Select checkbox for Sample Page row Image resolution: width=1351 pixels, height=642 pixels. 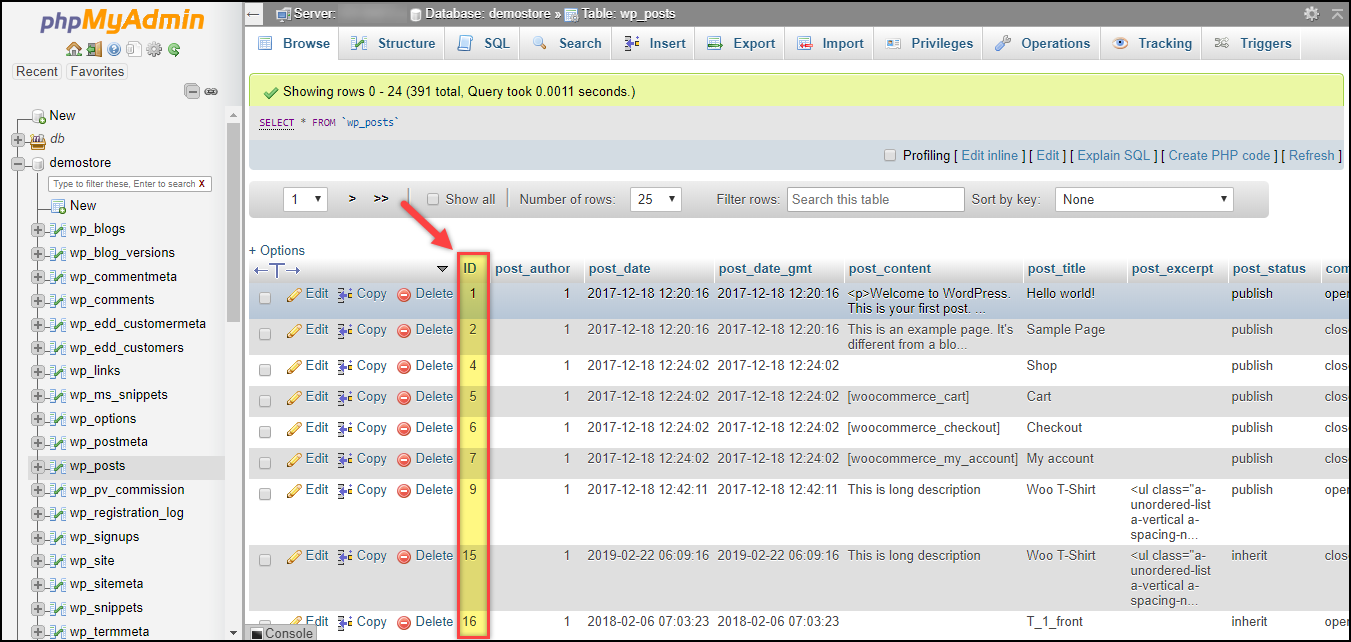click(x=265, y=332)
